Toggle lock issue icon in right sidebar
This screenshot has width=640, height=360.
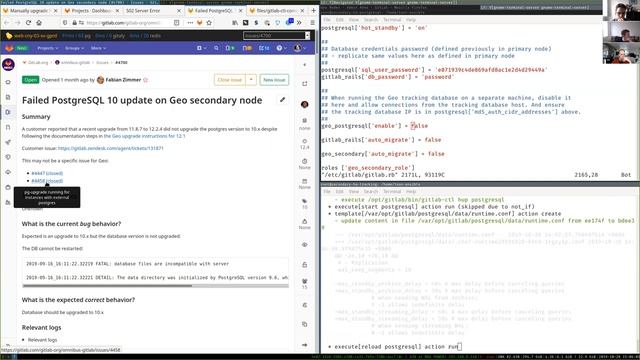click(304, 265)
